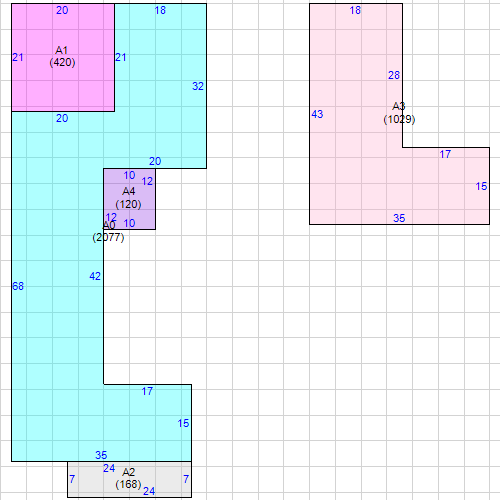500x500 pixels.
Task: Select the gray A2 area shape
Action: [x=129, y=479]
